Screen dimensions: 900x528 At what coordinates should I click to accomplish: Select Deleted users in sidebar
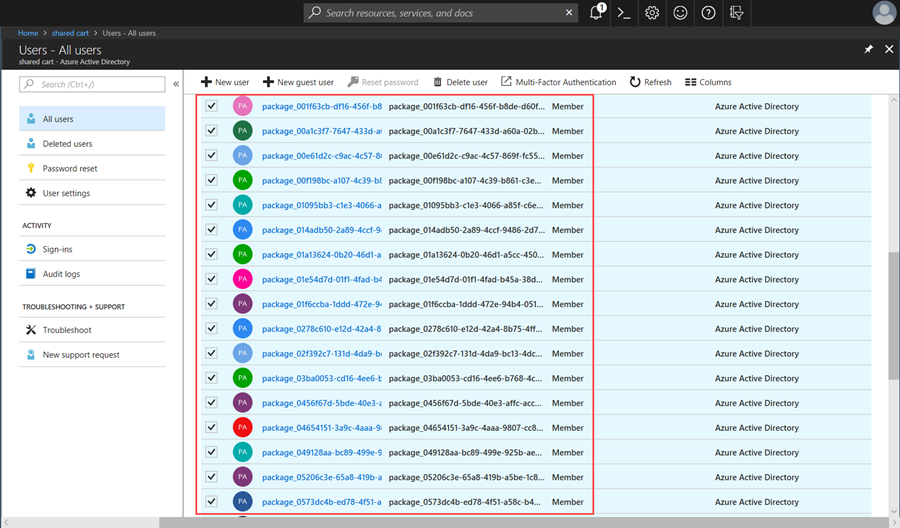pos(67,144)
